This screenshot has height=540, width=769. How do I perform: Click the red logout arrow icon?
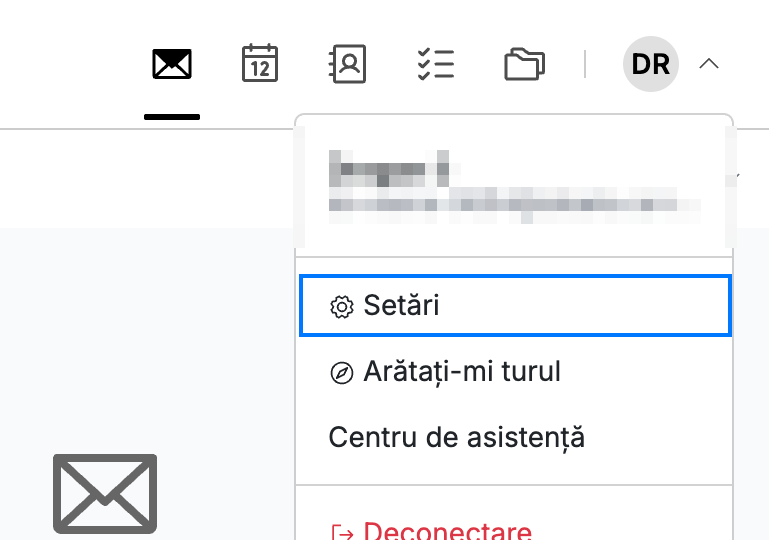[342, 533]
